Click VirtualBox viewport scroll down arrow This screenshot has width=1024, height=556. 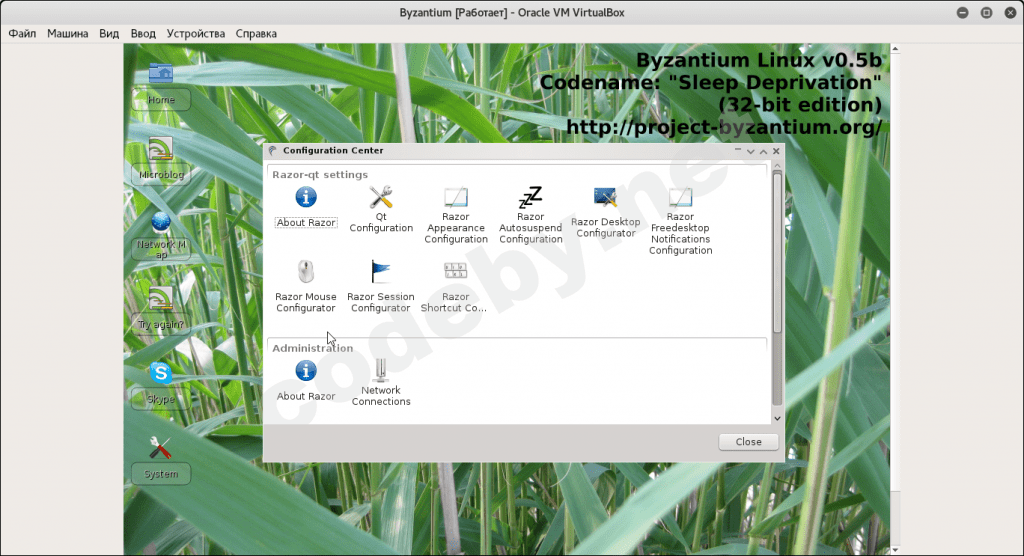(x=895, y=550)
